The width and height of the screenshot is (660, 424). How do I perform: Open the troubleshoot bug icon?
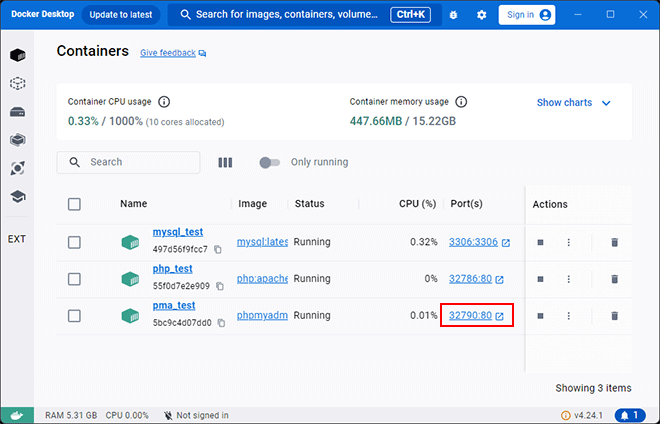453,15
